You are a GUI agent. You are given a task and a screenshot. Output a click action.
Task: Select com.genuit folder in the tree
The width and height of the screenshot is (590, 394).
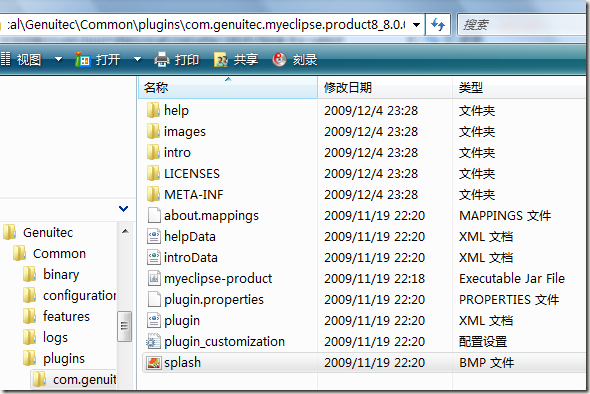(85, 380)
